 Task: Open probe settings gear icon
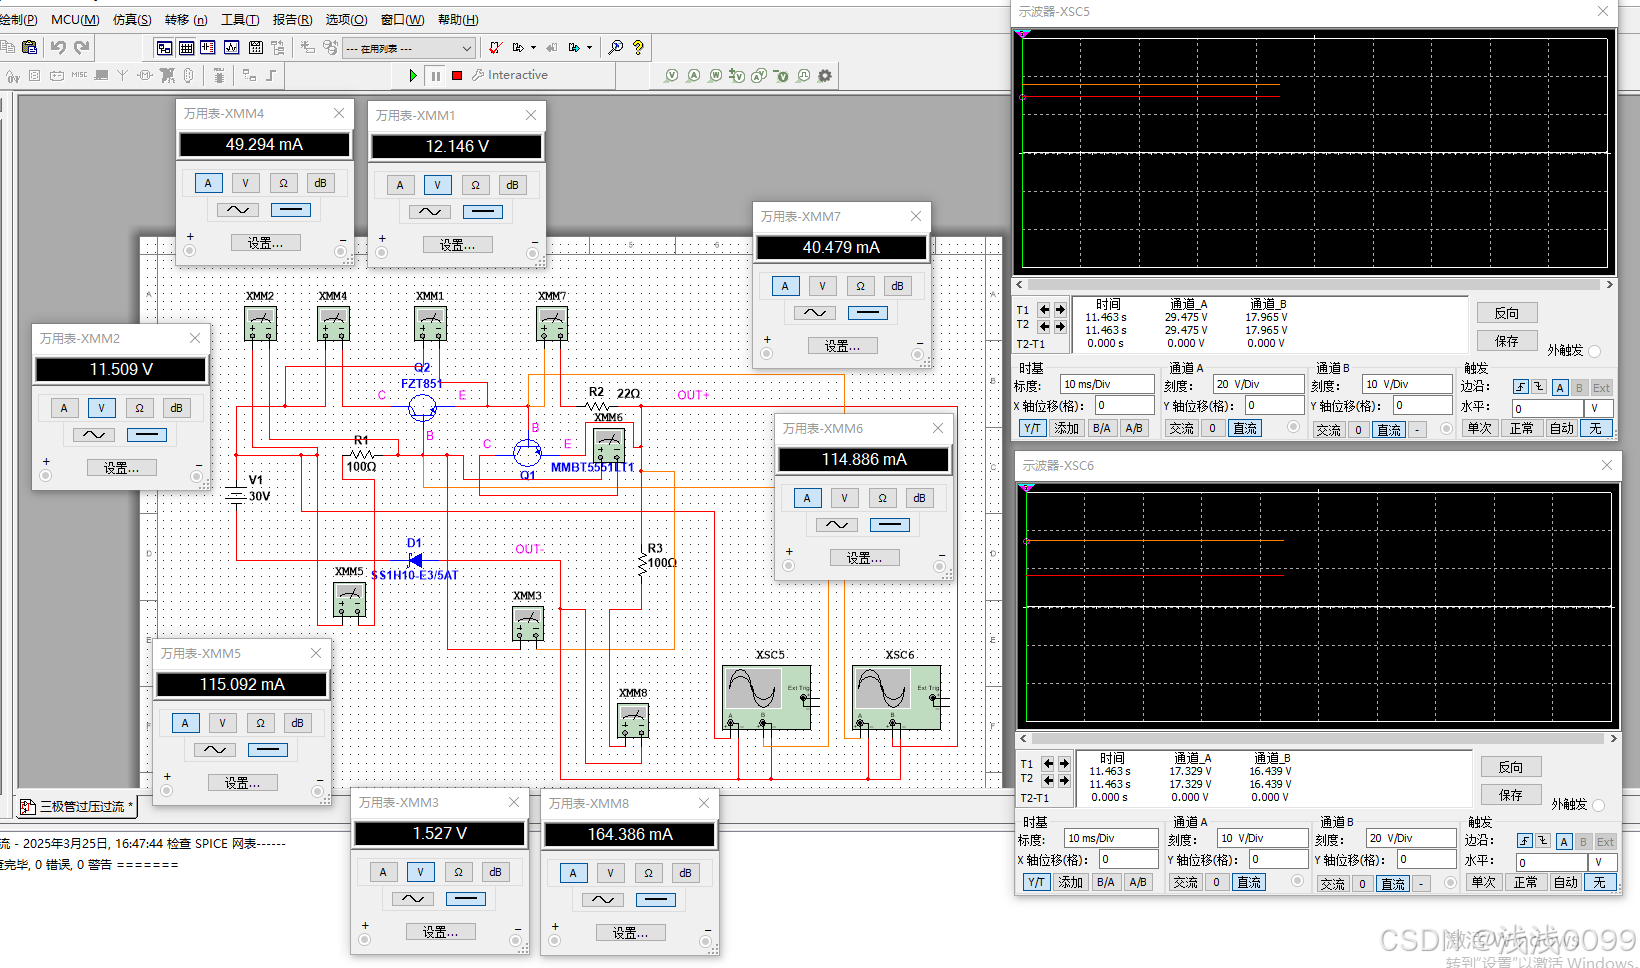click(825, 76)
